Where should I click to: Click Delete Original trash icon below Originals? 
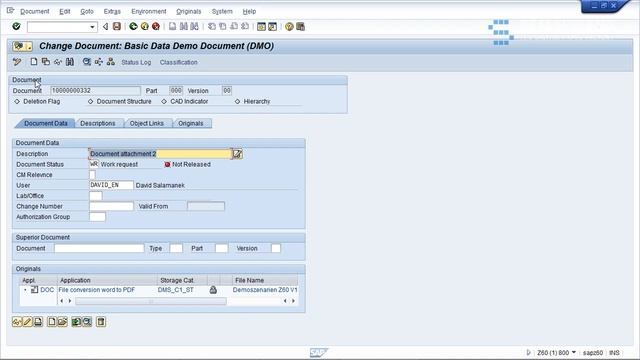(101, 322)
